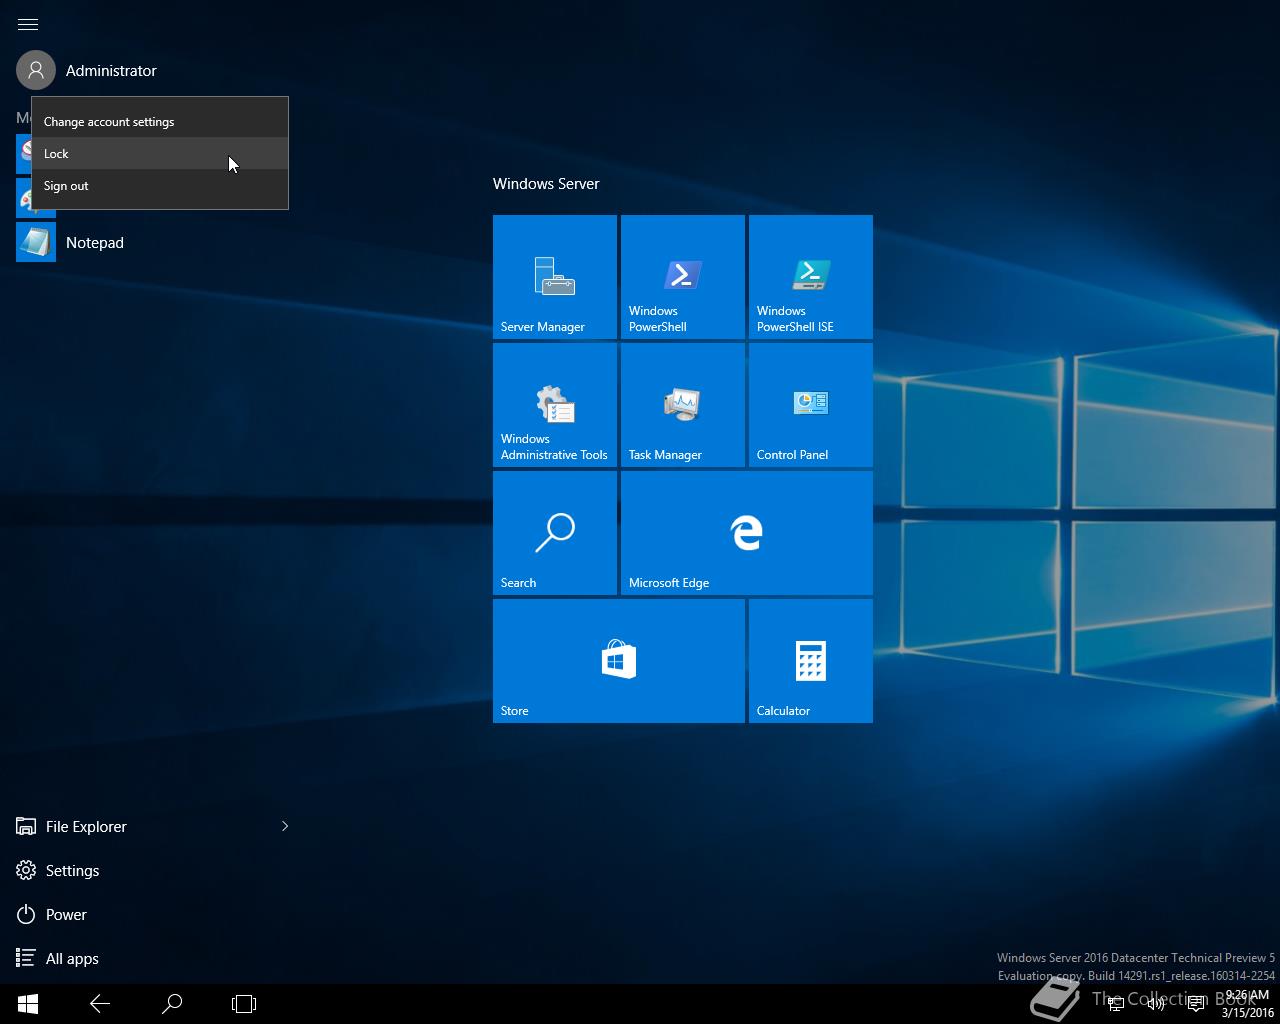1280x1024 pixels.
Task: Expand the File Explorer jump list arrow
Action: tap(285, 826)
